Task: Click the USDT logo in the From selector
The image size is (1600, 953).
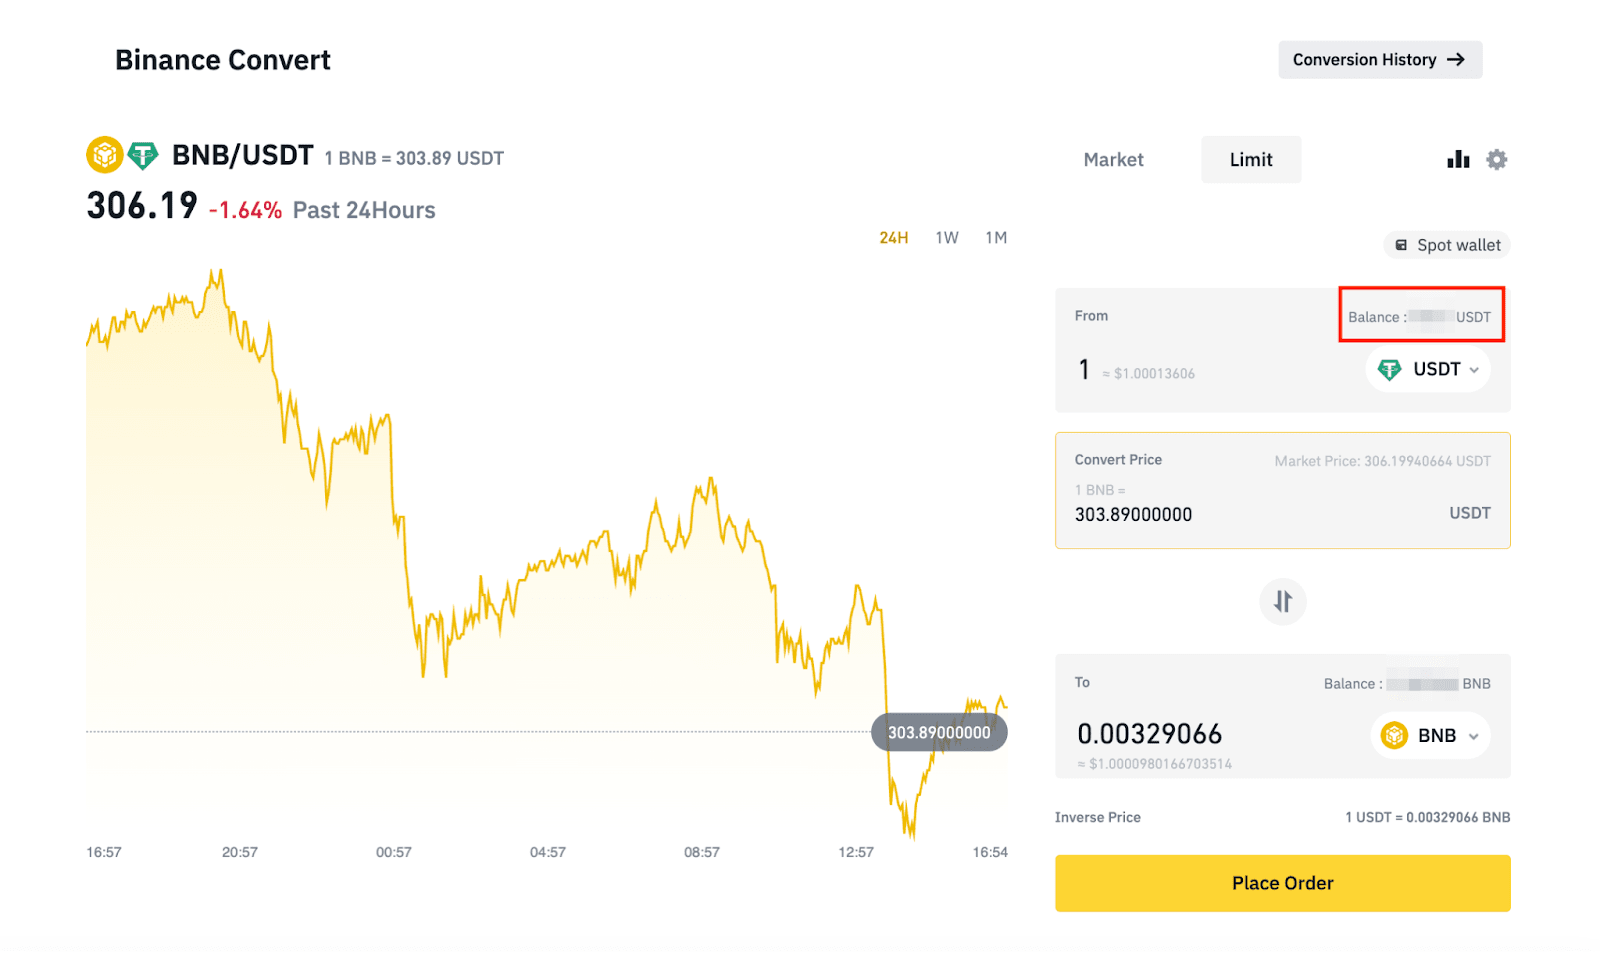Action: [x=1389, y=369]
